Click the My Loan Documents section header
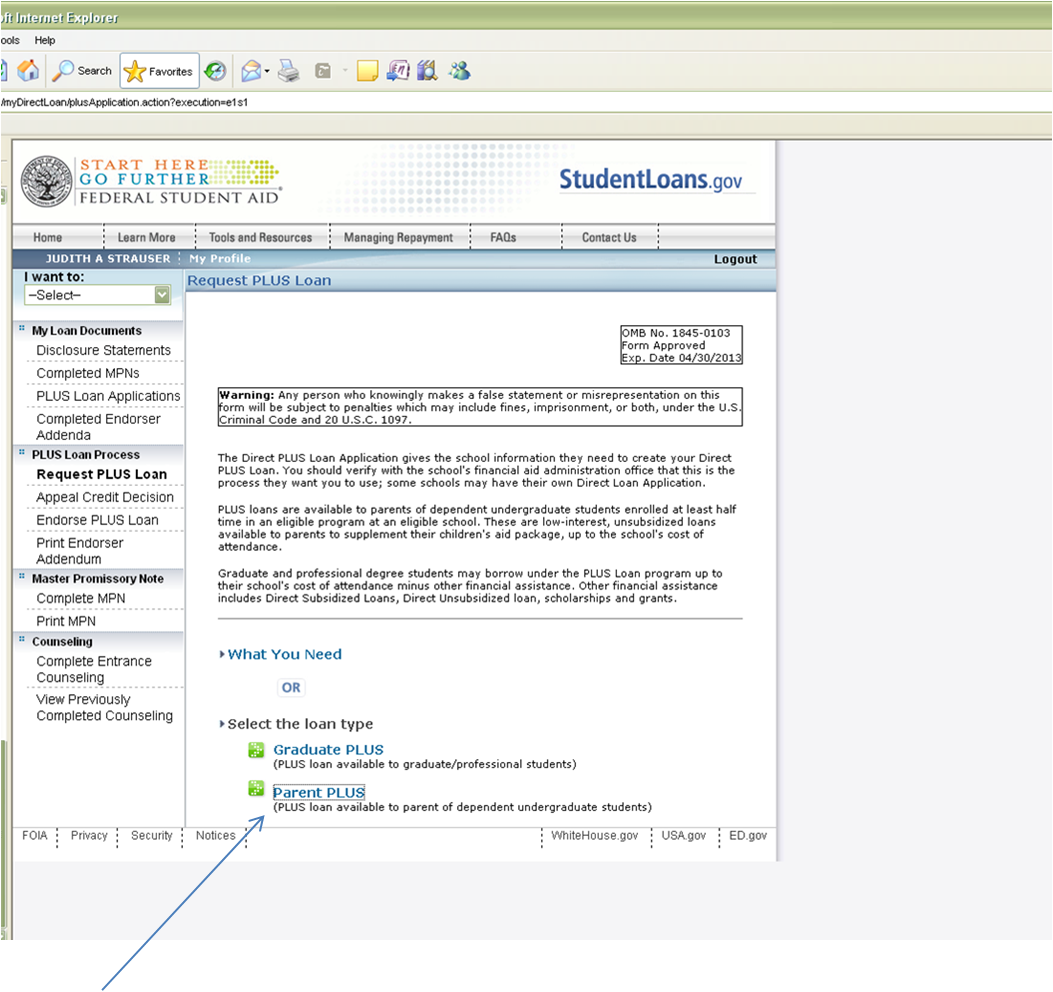Image resolution: width=1053 pixels, height=992 pixels. pyautogui.click(x=87, y=331)
